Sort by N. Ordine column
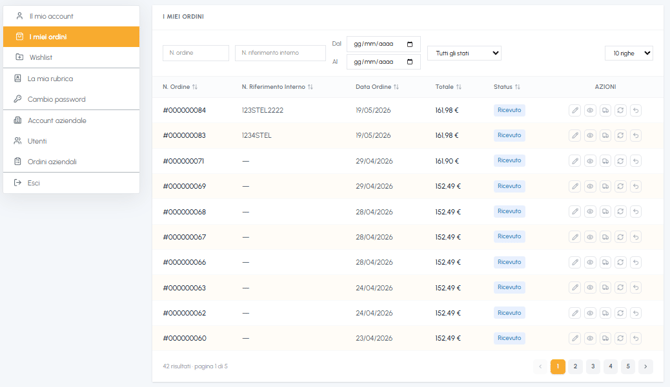The image size is (670, 387). 180,87
